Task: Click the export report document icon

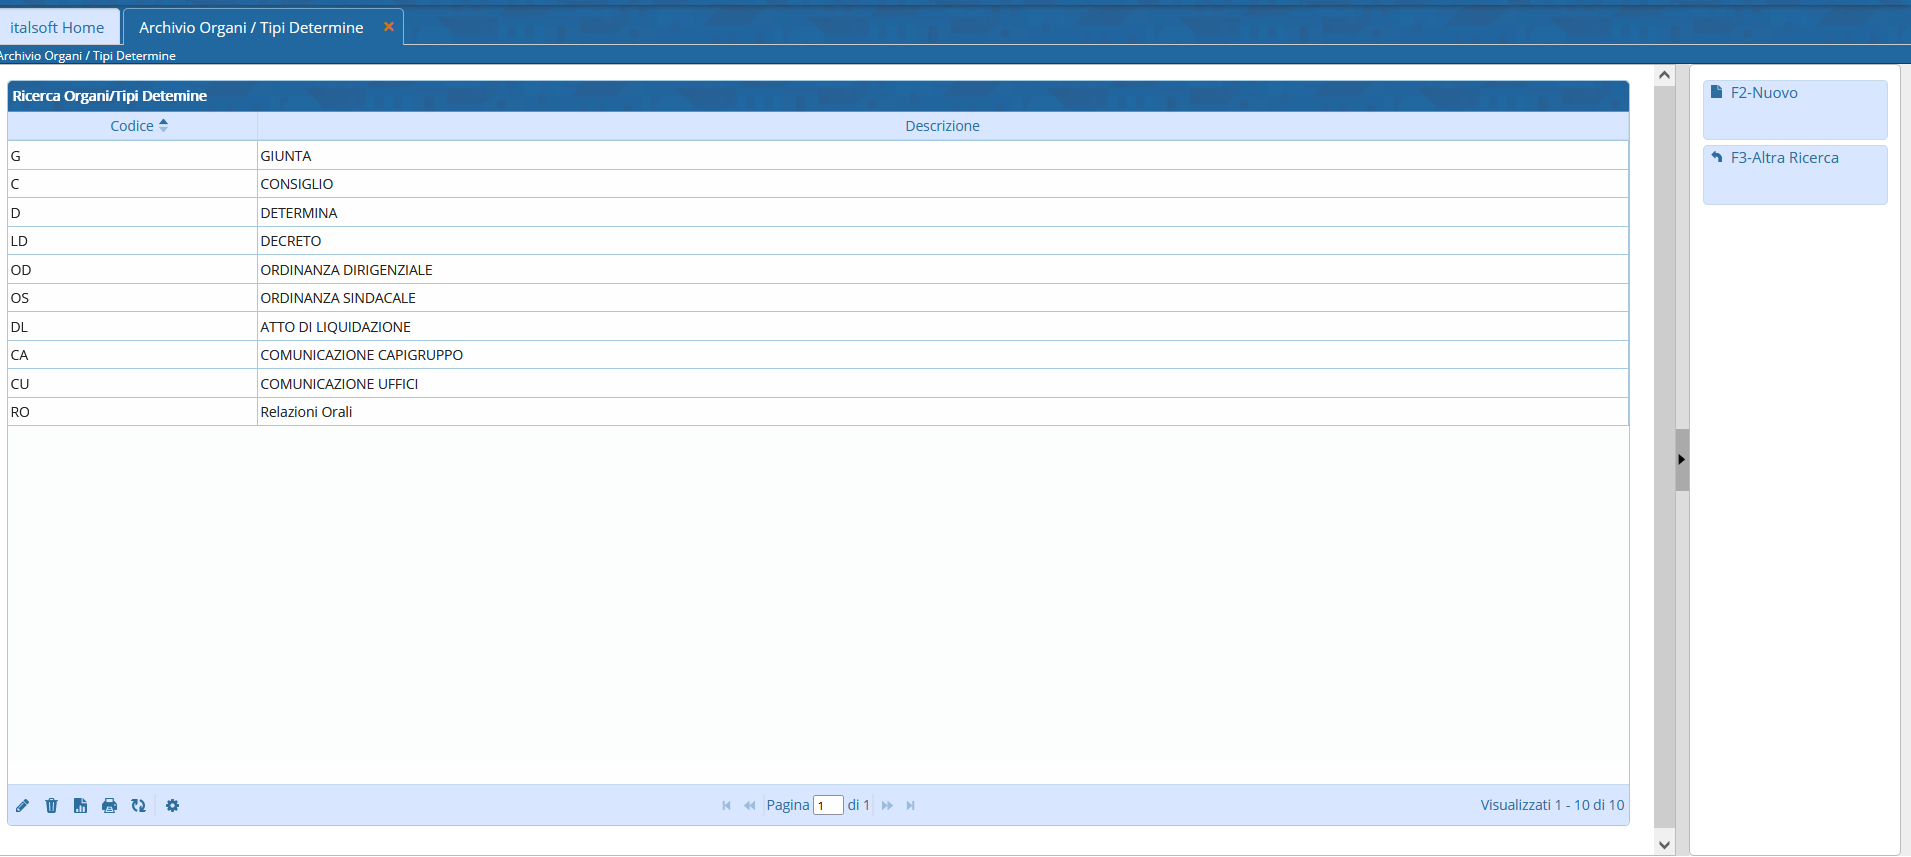Action: pyautogui.click(x=80, y=806)
